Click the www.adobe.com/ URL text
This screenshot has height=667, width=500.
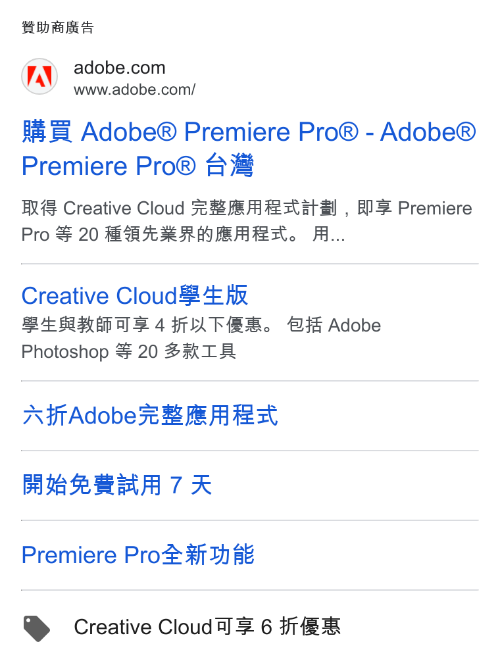tap(134, 90)
